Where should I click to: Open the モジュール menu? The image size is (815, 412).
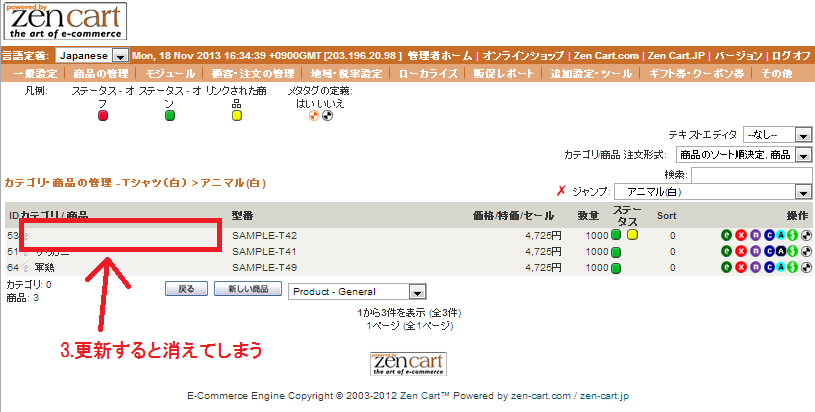point(170,74)
